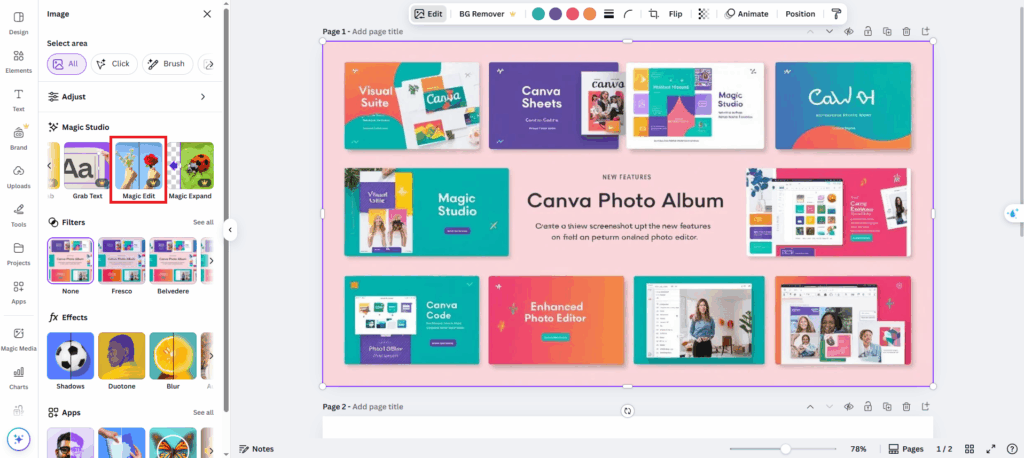Select the Click area option

click(114, 64)
